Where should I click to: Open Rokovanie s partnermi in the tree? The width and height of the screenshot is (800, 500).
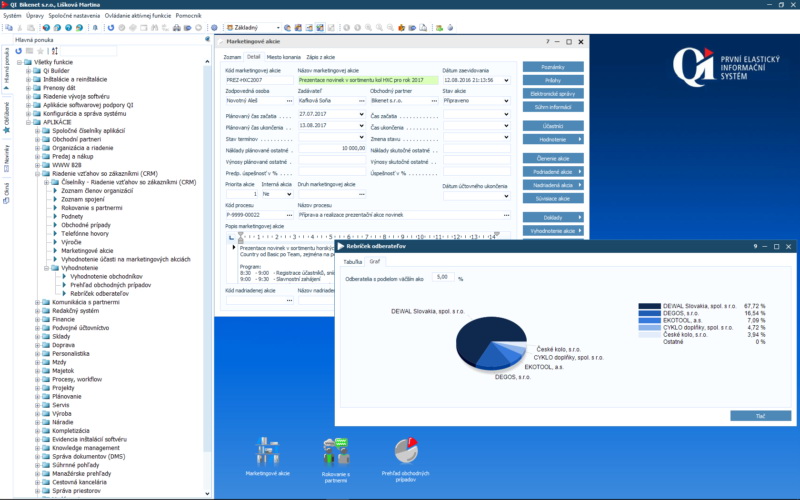click(92, 208)
